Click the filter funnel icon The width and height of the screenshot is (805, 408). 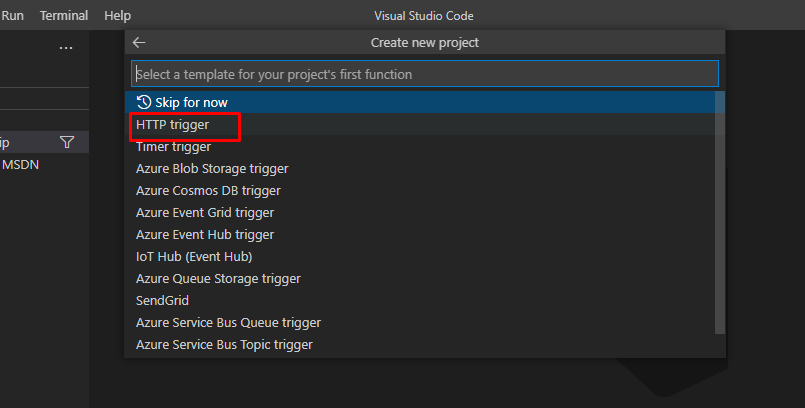point(67,142)
